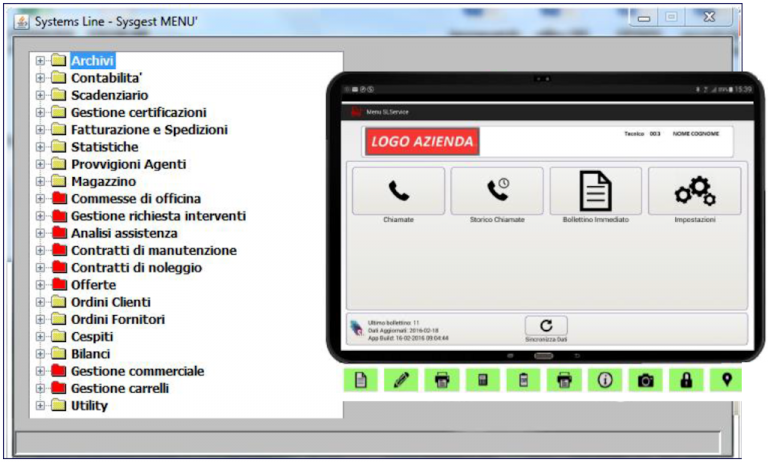Select the highlighted Archivi label

[x=93, y=61]
